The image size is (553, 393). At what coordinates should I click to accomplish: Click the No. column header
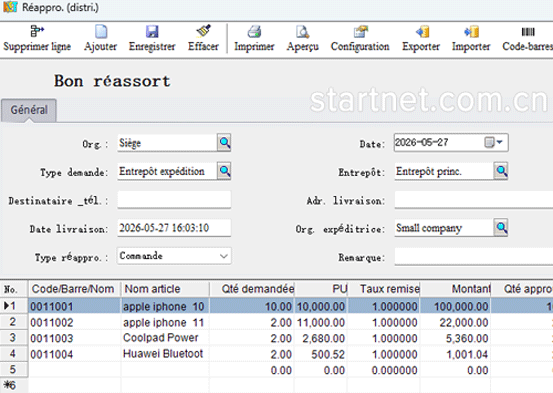click(x=14, y=289)
